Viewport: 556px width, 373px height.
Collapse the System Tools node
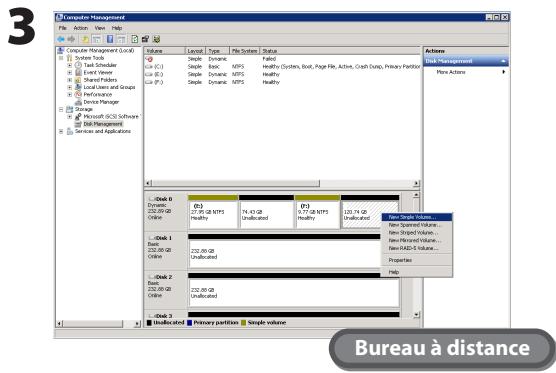(61, 58)
